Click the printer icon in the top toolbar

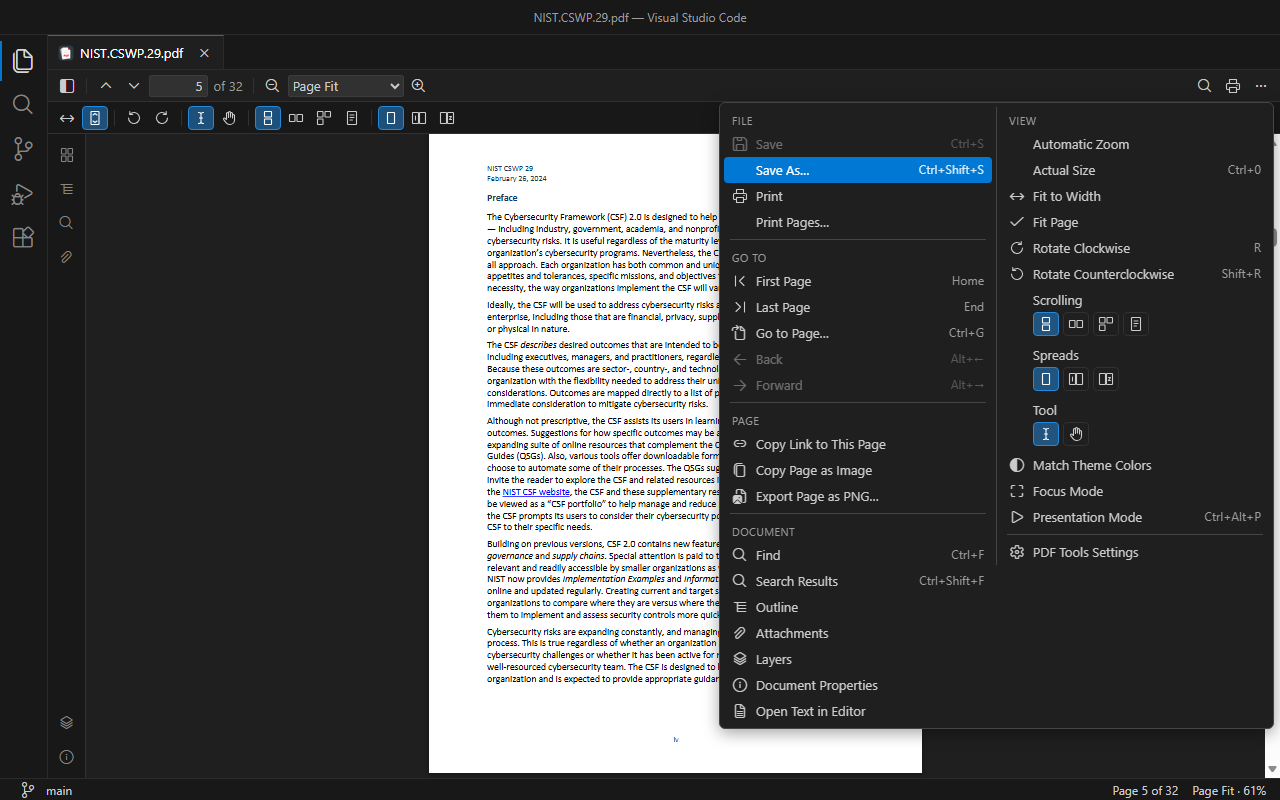1233,86
